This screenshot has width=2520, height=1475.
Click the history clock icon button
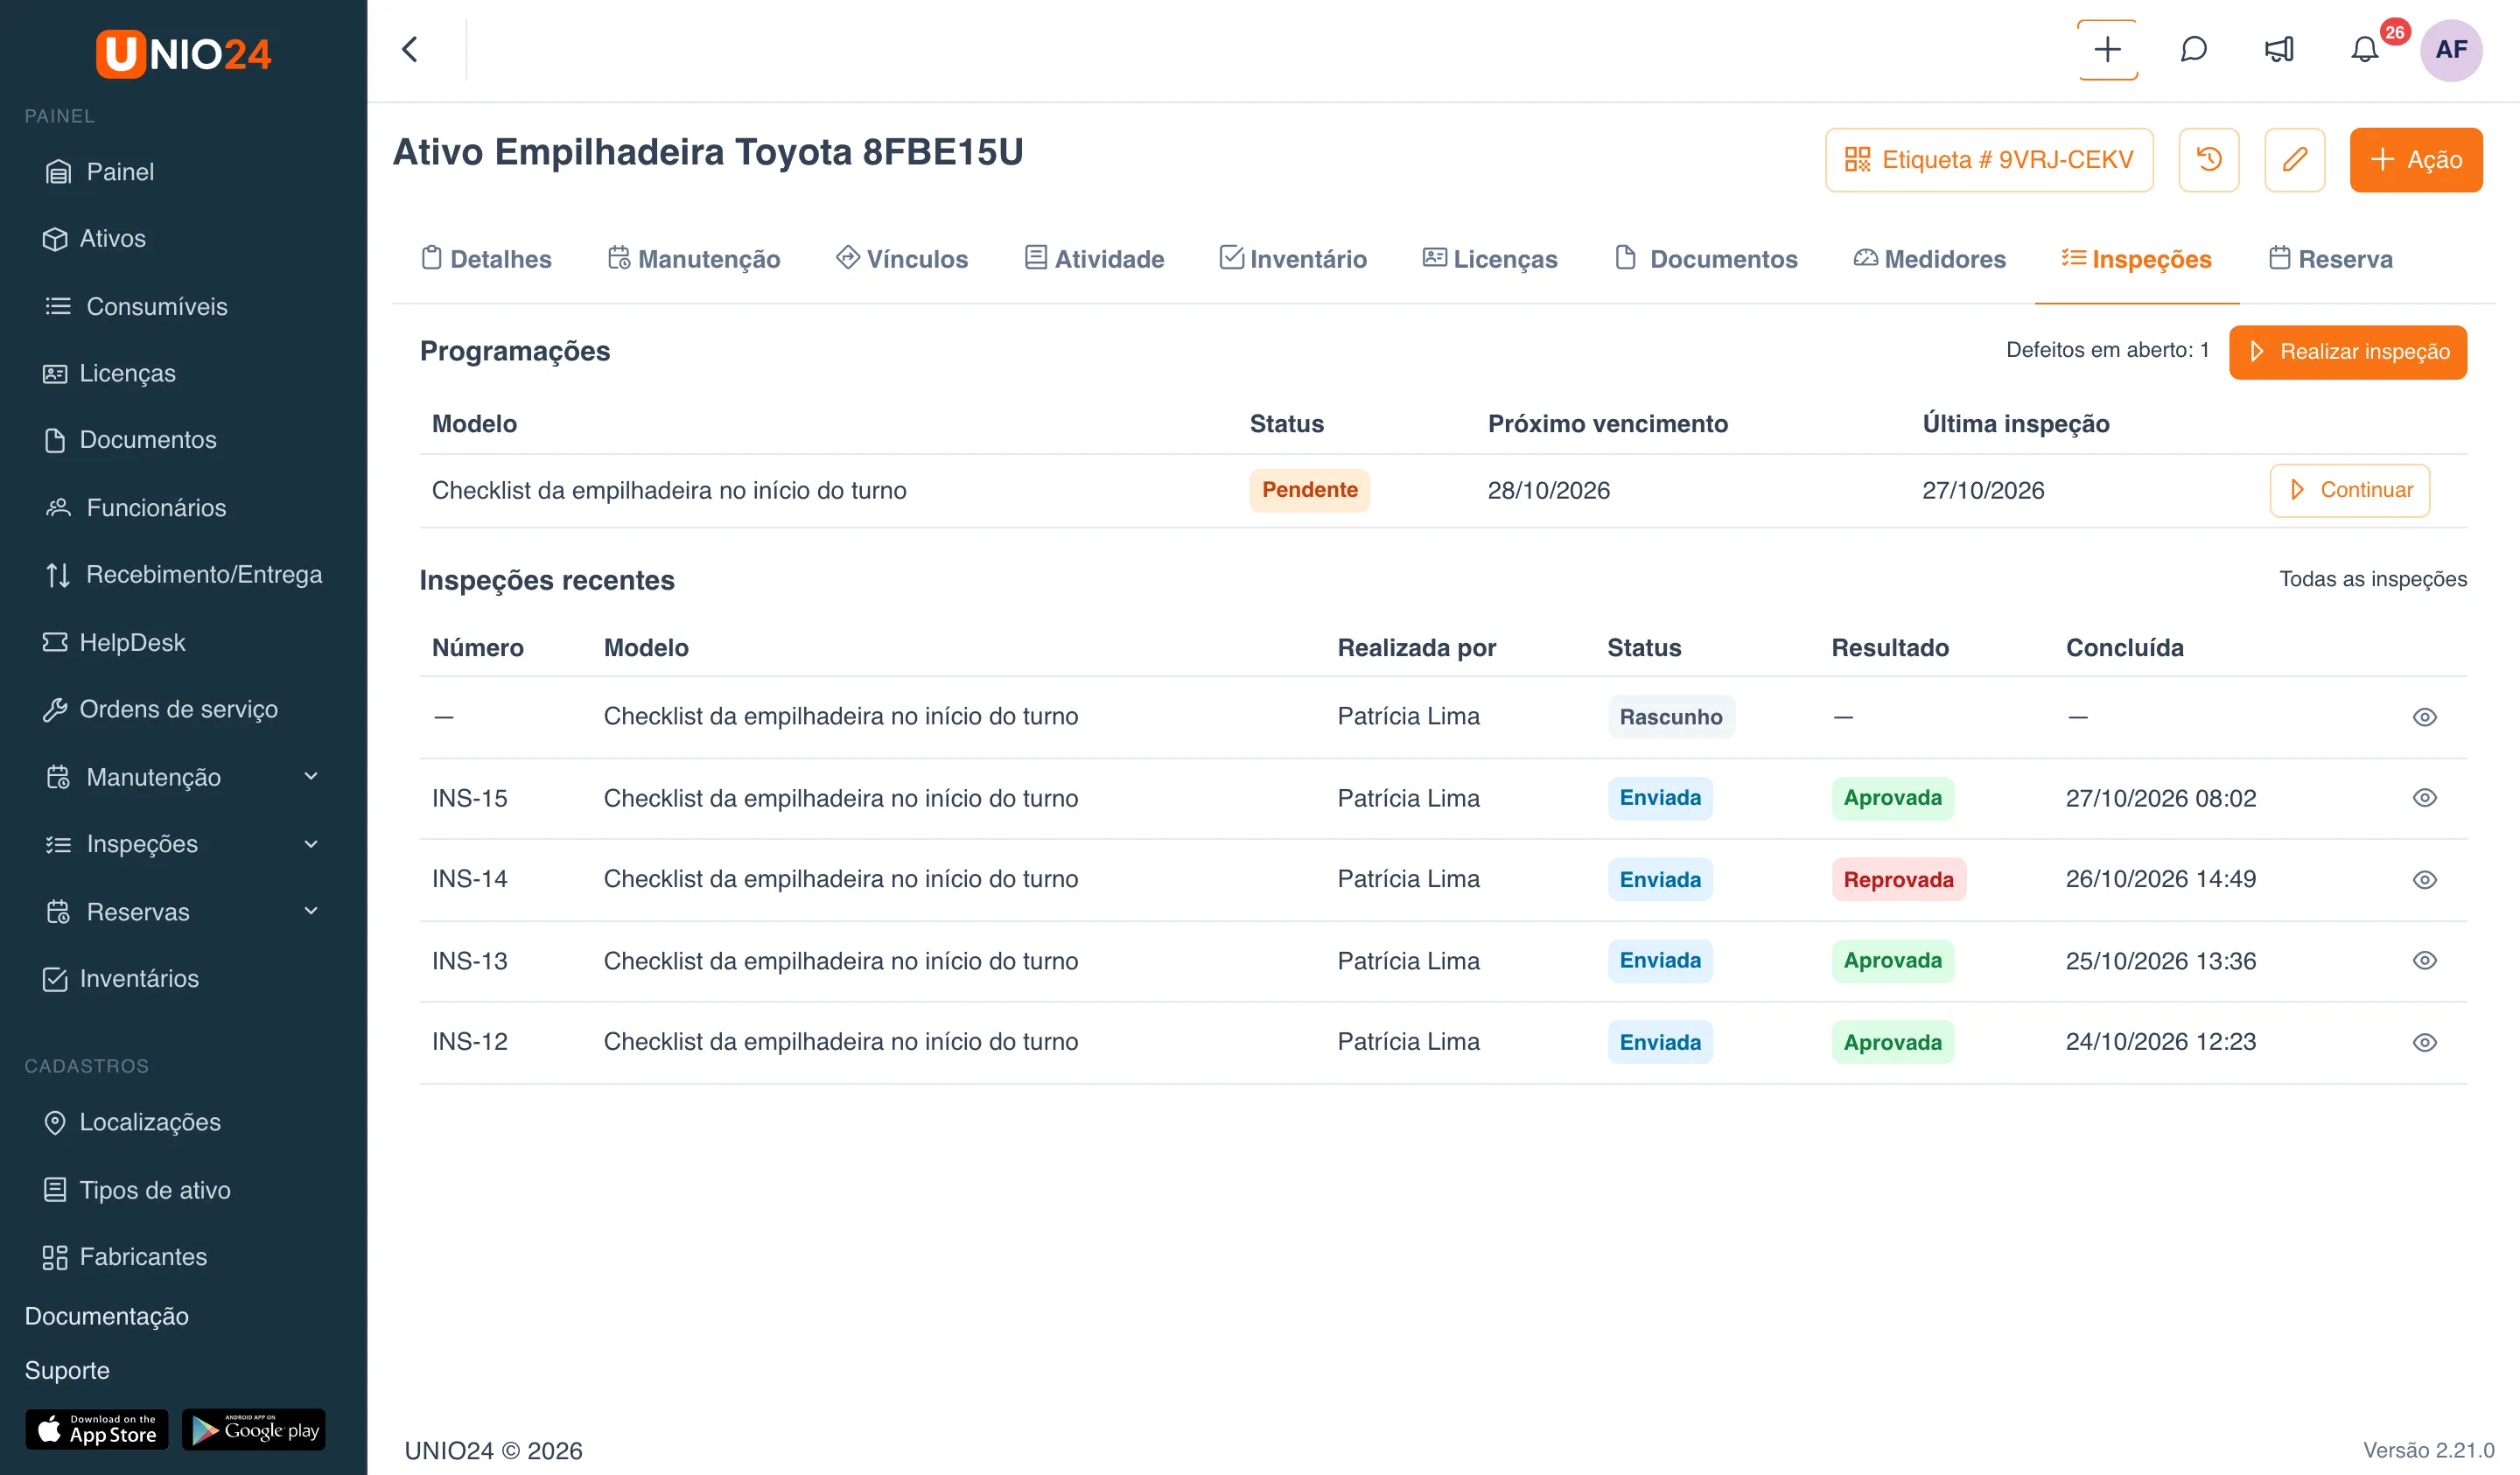[2208, 159]
